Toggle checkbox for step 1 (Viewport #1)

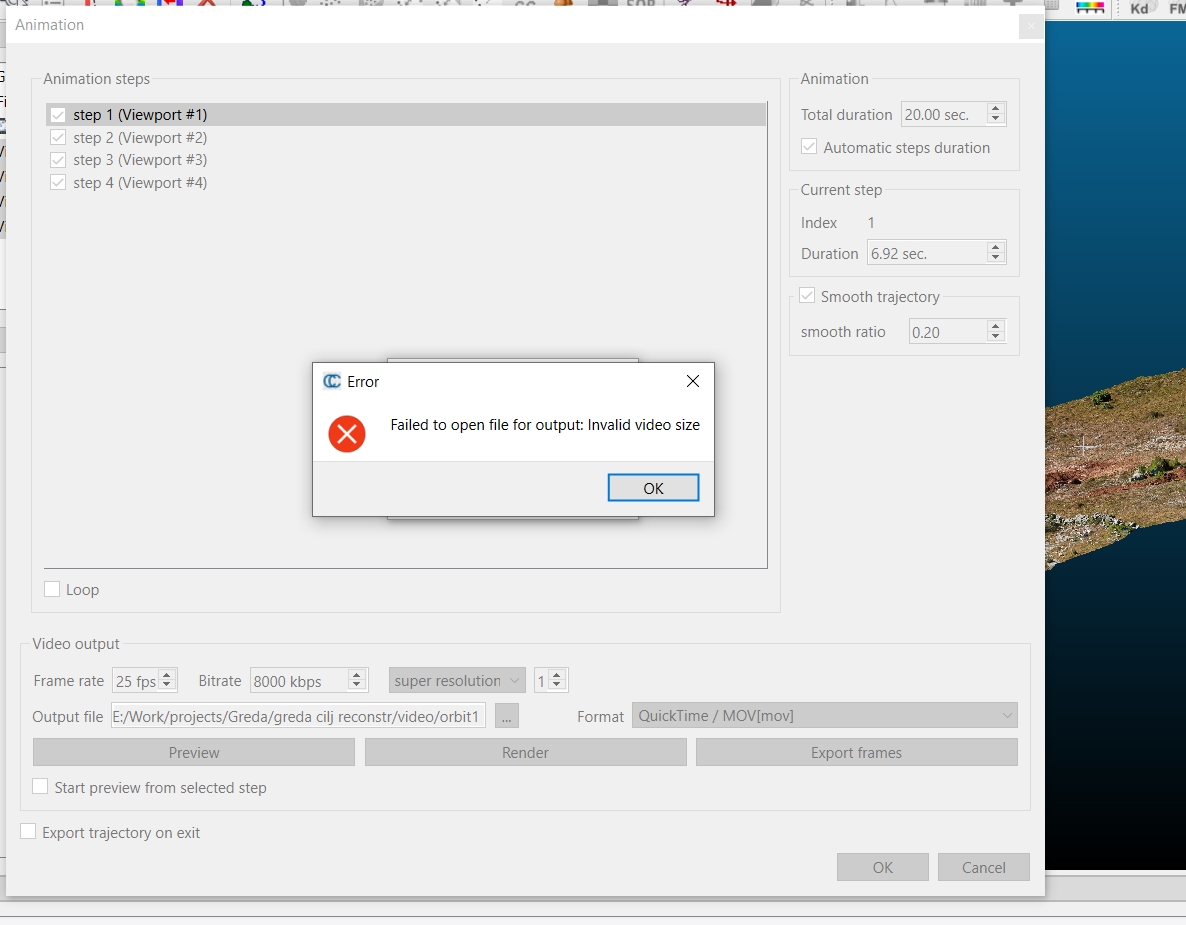pos(57,115)
